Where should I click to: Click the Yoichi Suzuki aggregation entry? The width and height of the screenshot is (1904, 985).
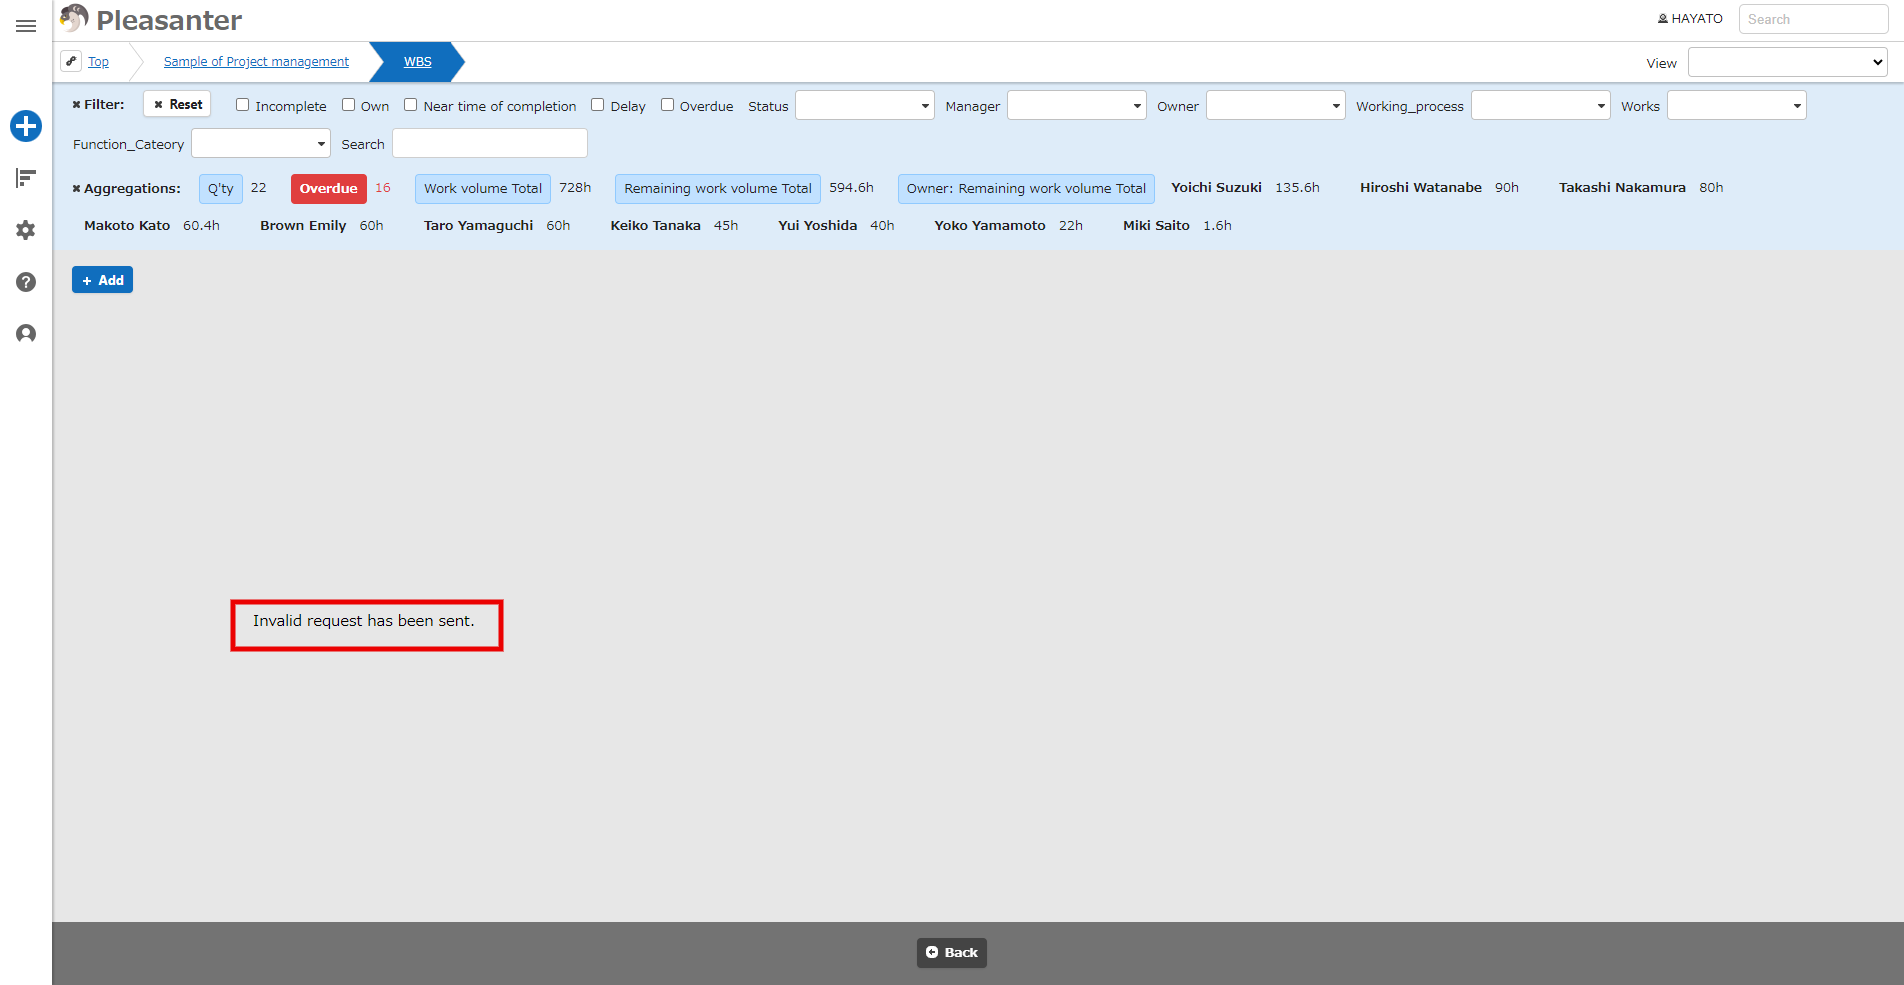click(1245, 187)
